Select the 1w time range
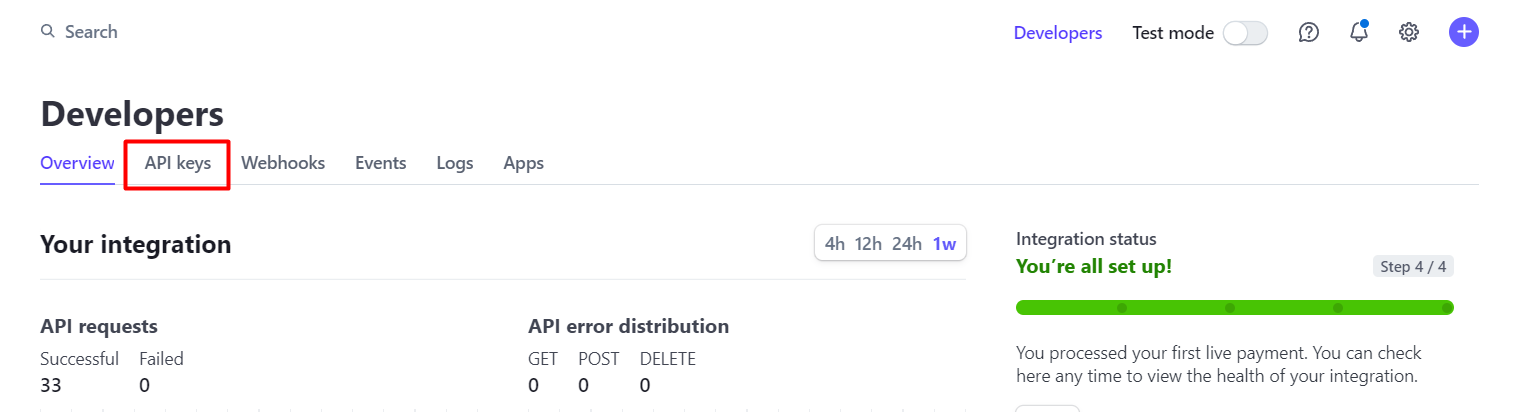The width and height of the screenshot is (1520, 412). pos(944,243)
